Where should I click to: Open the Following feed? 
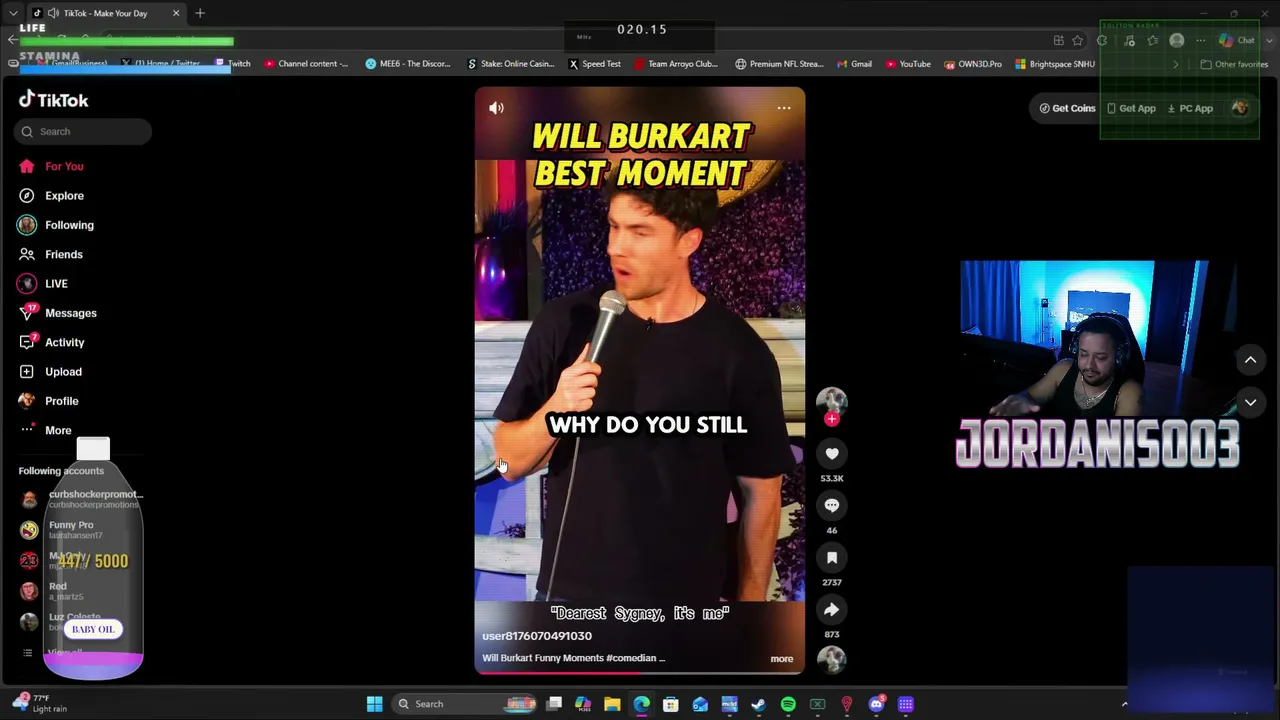click(x=56, y=225)
